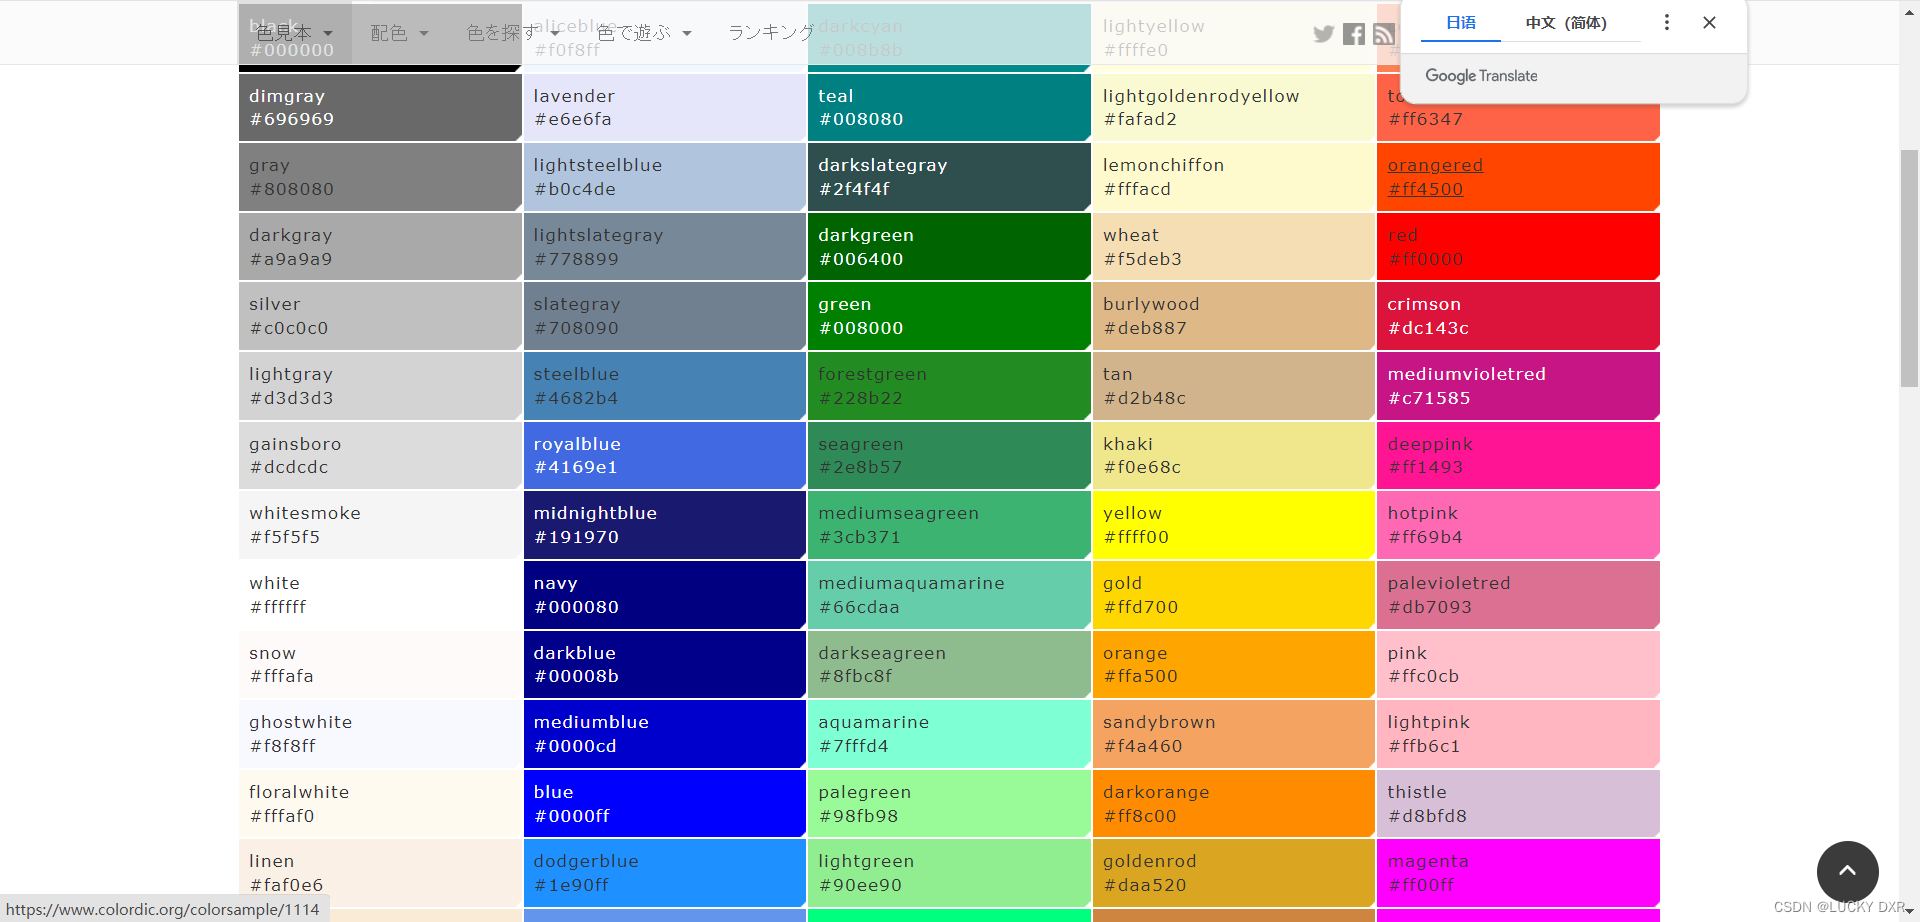Choose the darkslategray #2f4f4f swatch

coord(949,177)
